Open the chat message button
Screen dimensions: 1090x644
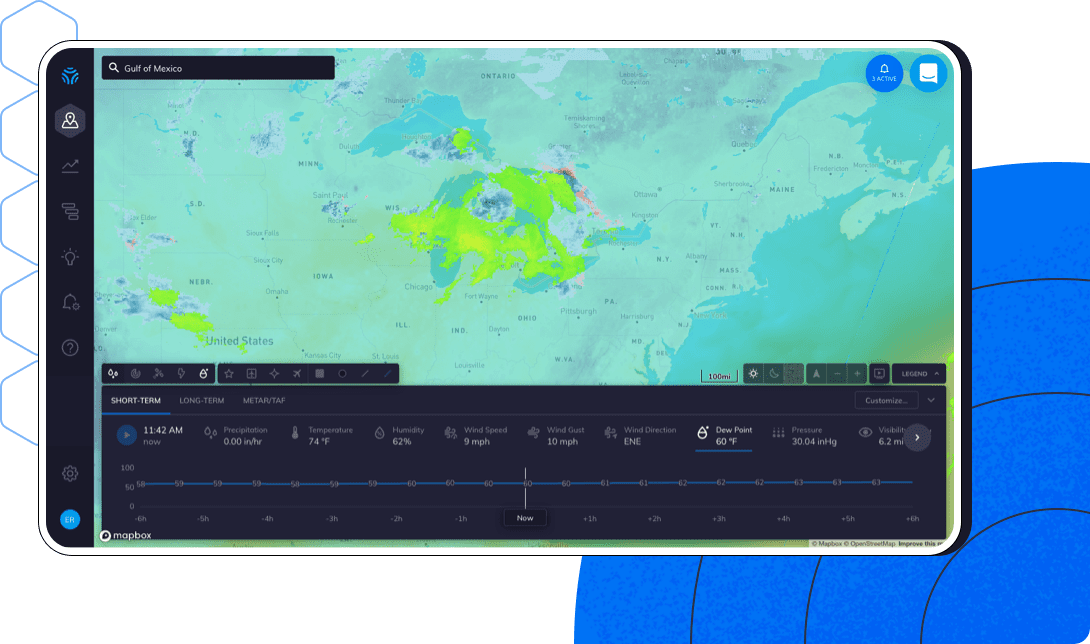pos(929,73)
